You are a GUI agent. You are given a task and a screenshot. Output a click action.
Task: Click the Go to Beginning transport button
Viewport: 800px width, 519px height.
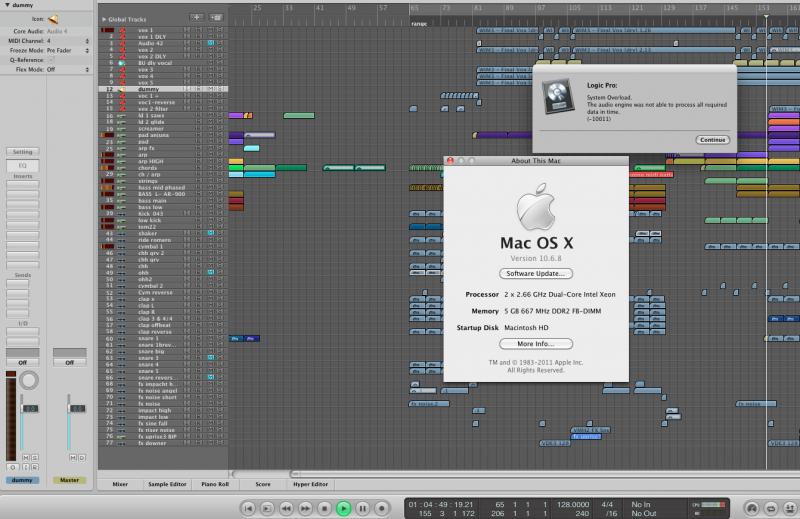point(248,508)
